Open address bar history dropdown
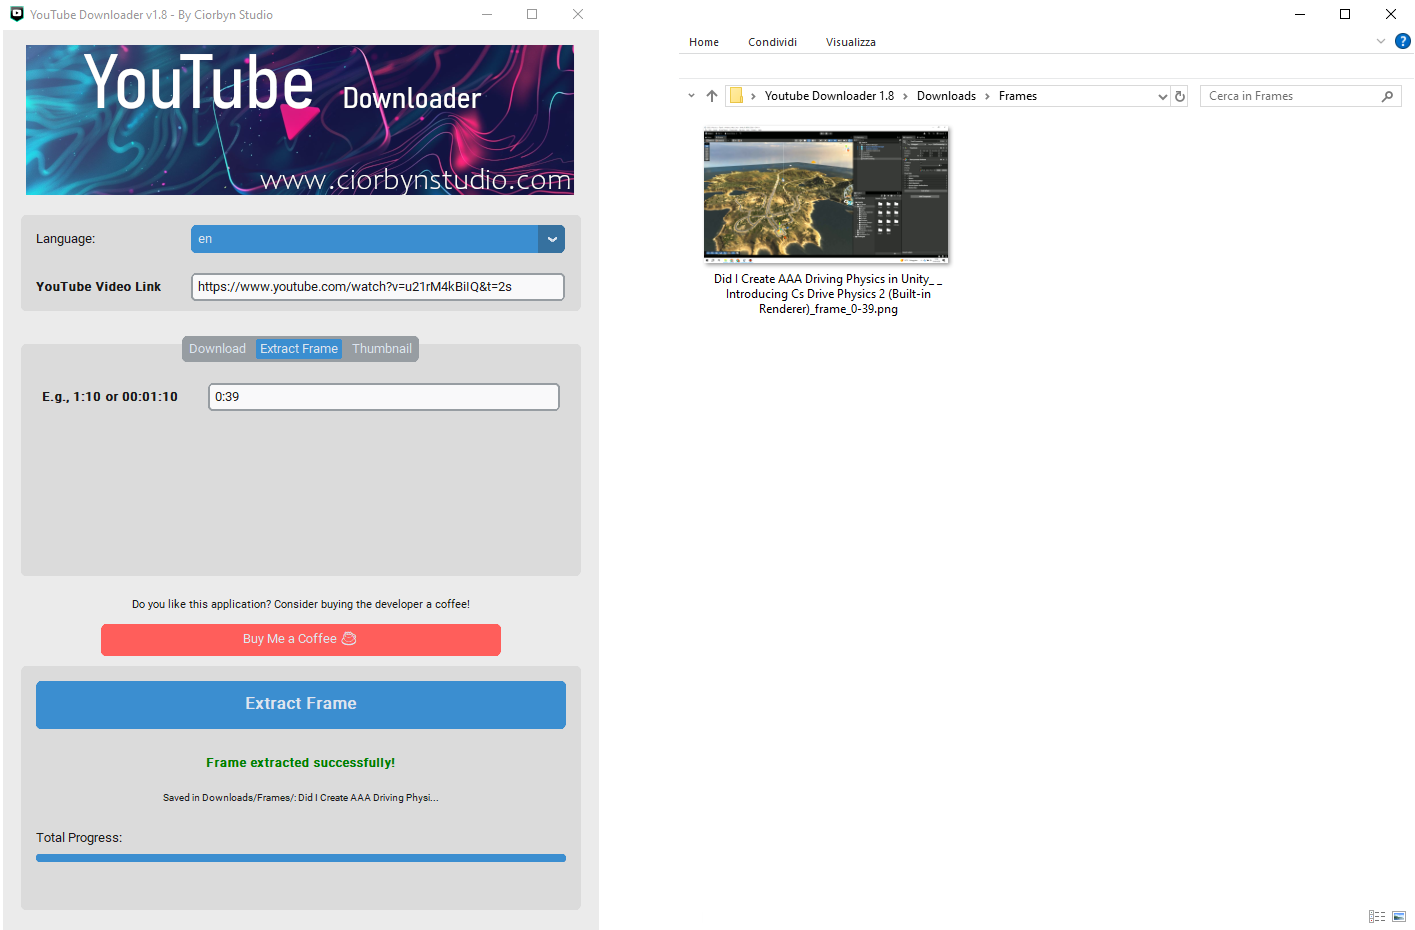Image resolution: width=1415 pixels, height=930 pixels. (1162, 97)
